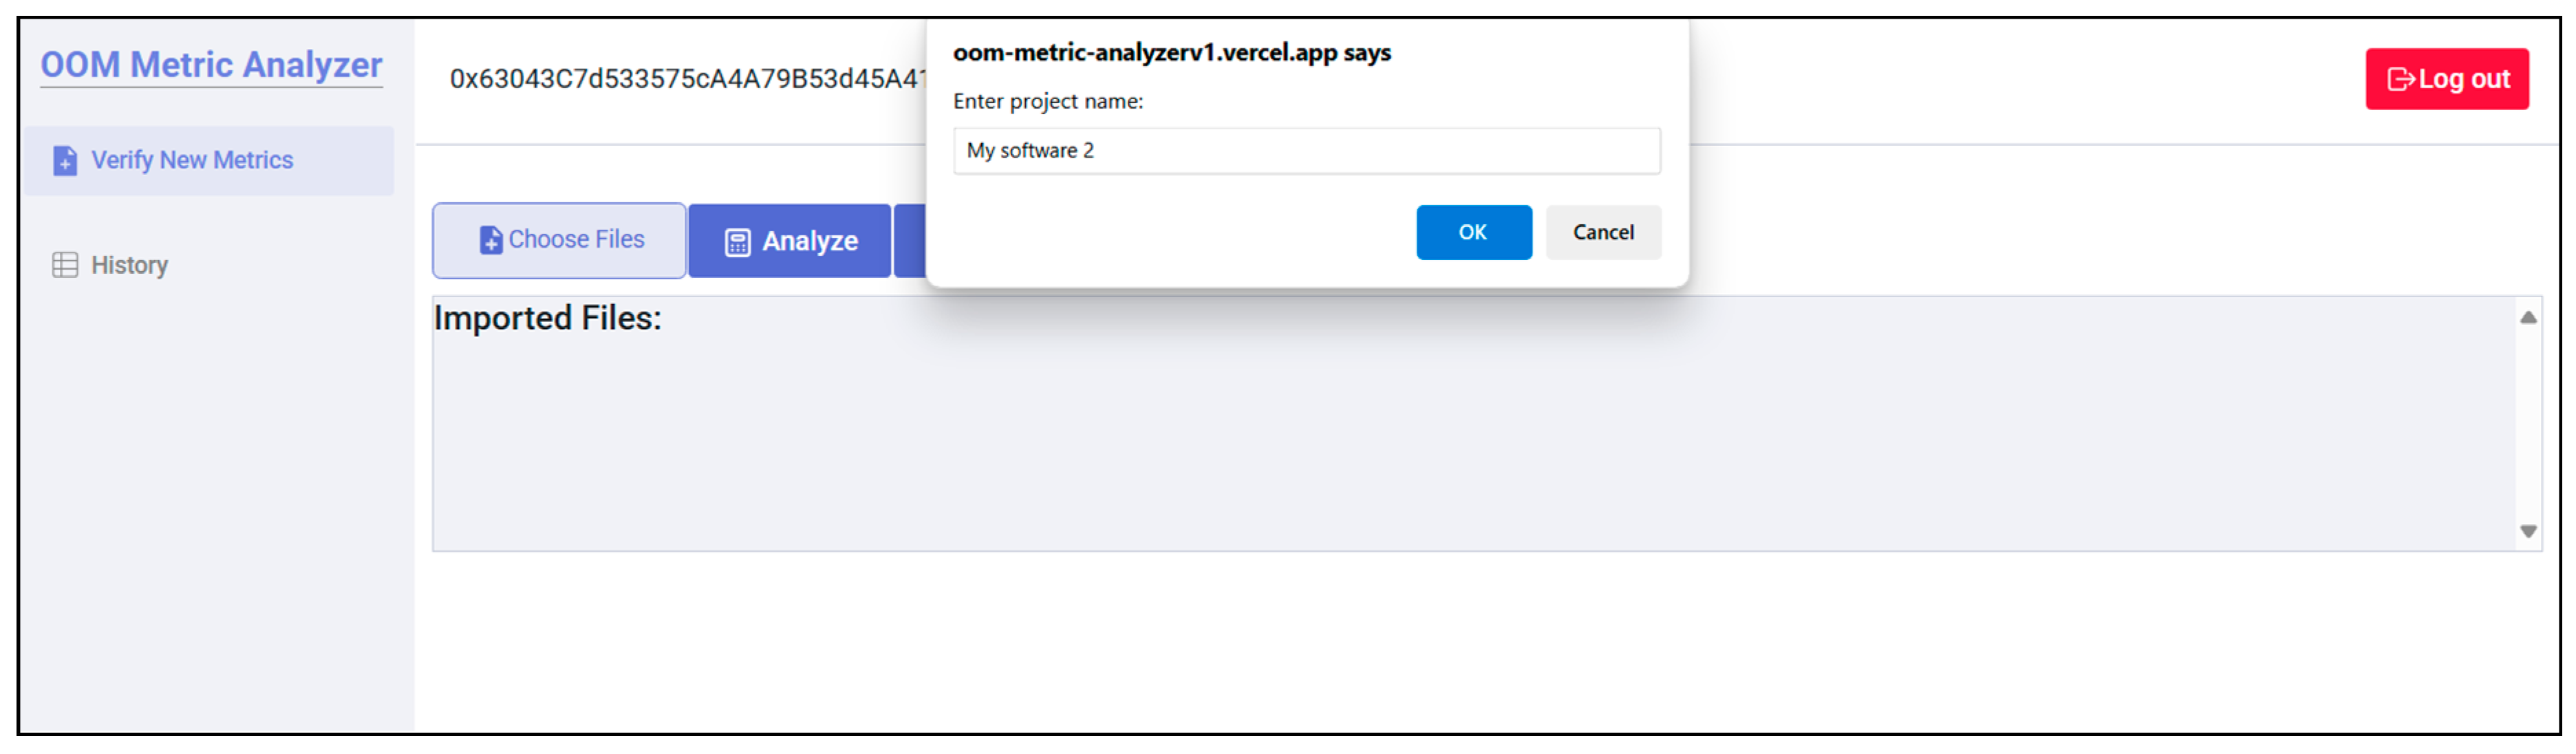The height and width of the screenshot is (754, 2576).
Task: Focus the project name input field
Action: click(x=1306, y=151)
